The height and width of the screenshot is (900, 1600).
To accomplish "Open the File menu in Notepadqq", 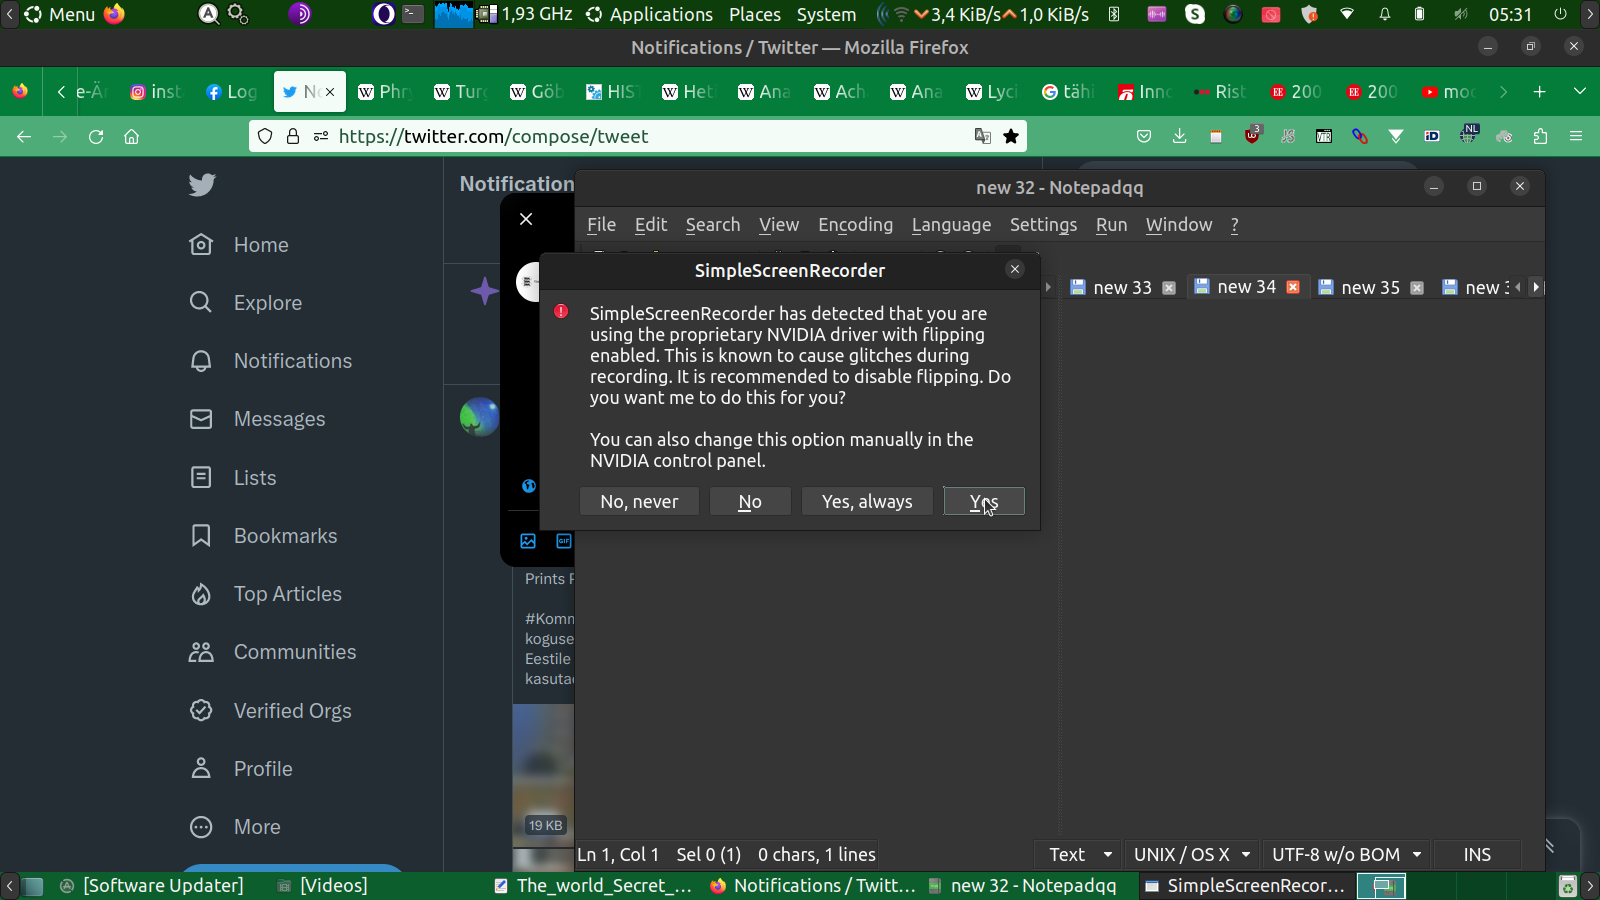I will pos(601,225).
